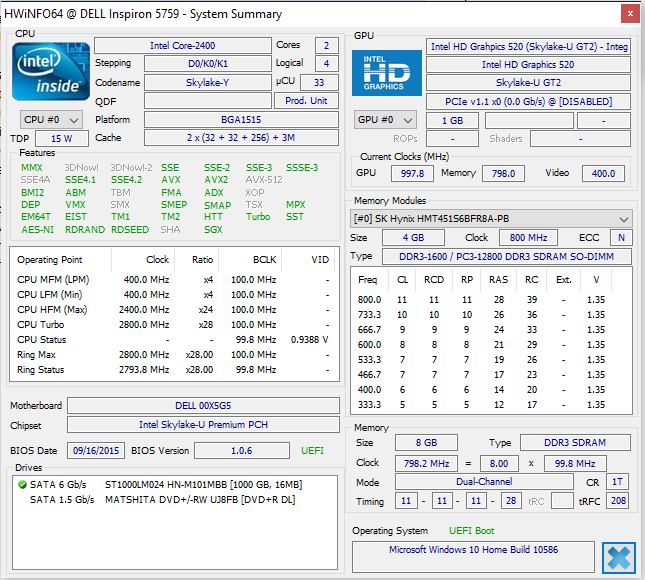Click the Motherboard value DELL 00X5G5
645x580 pixels.
203,406
